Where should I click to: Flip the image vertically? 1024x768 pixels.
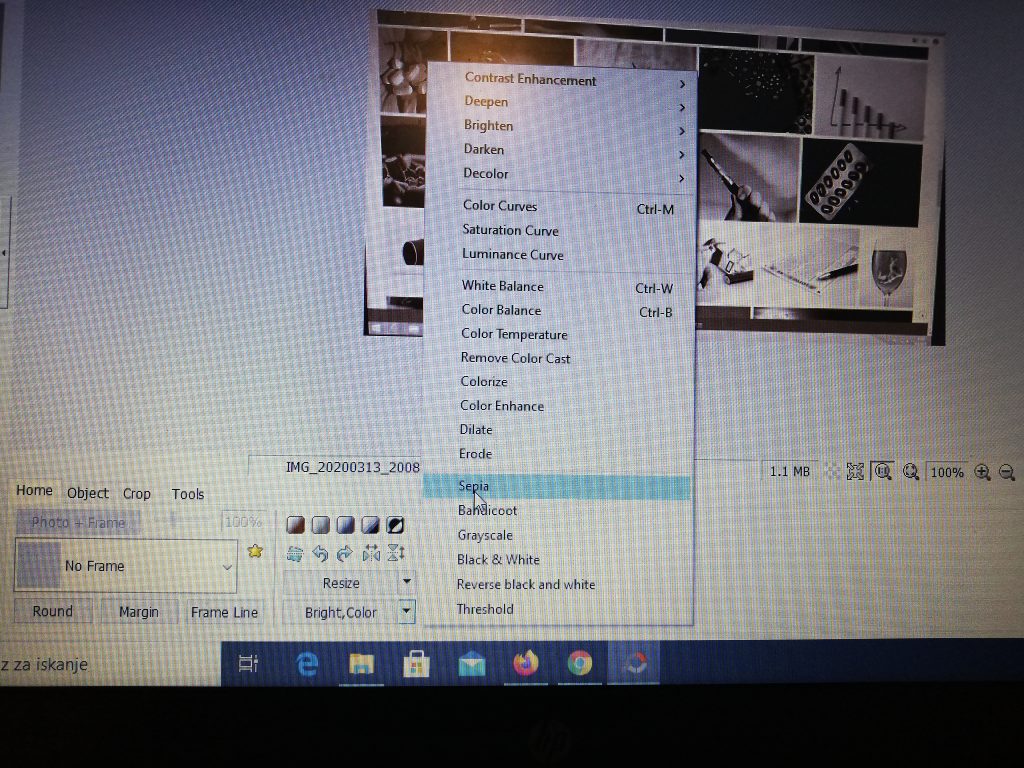[396, 554]
